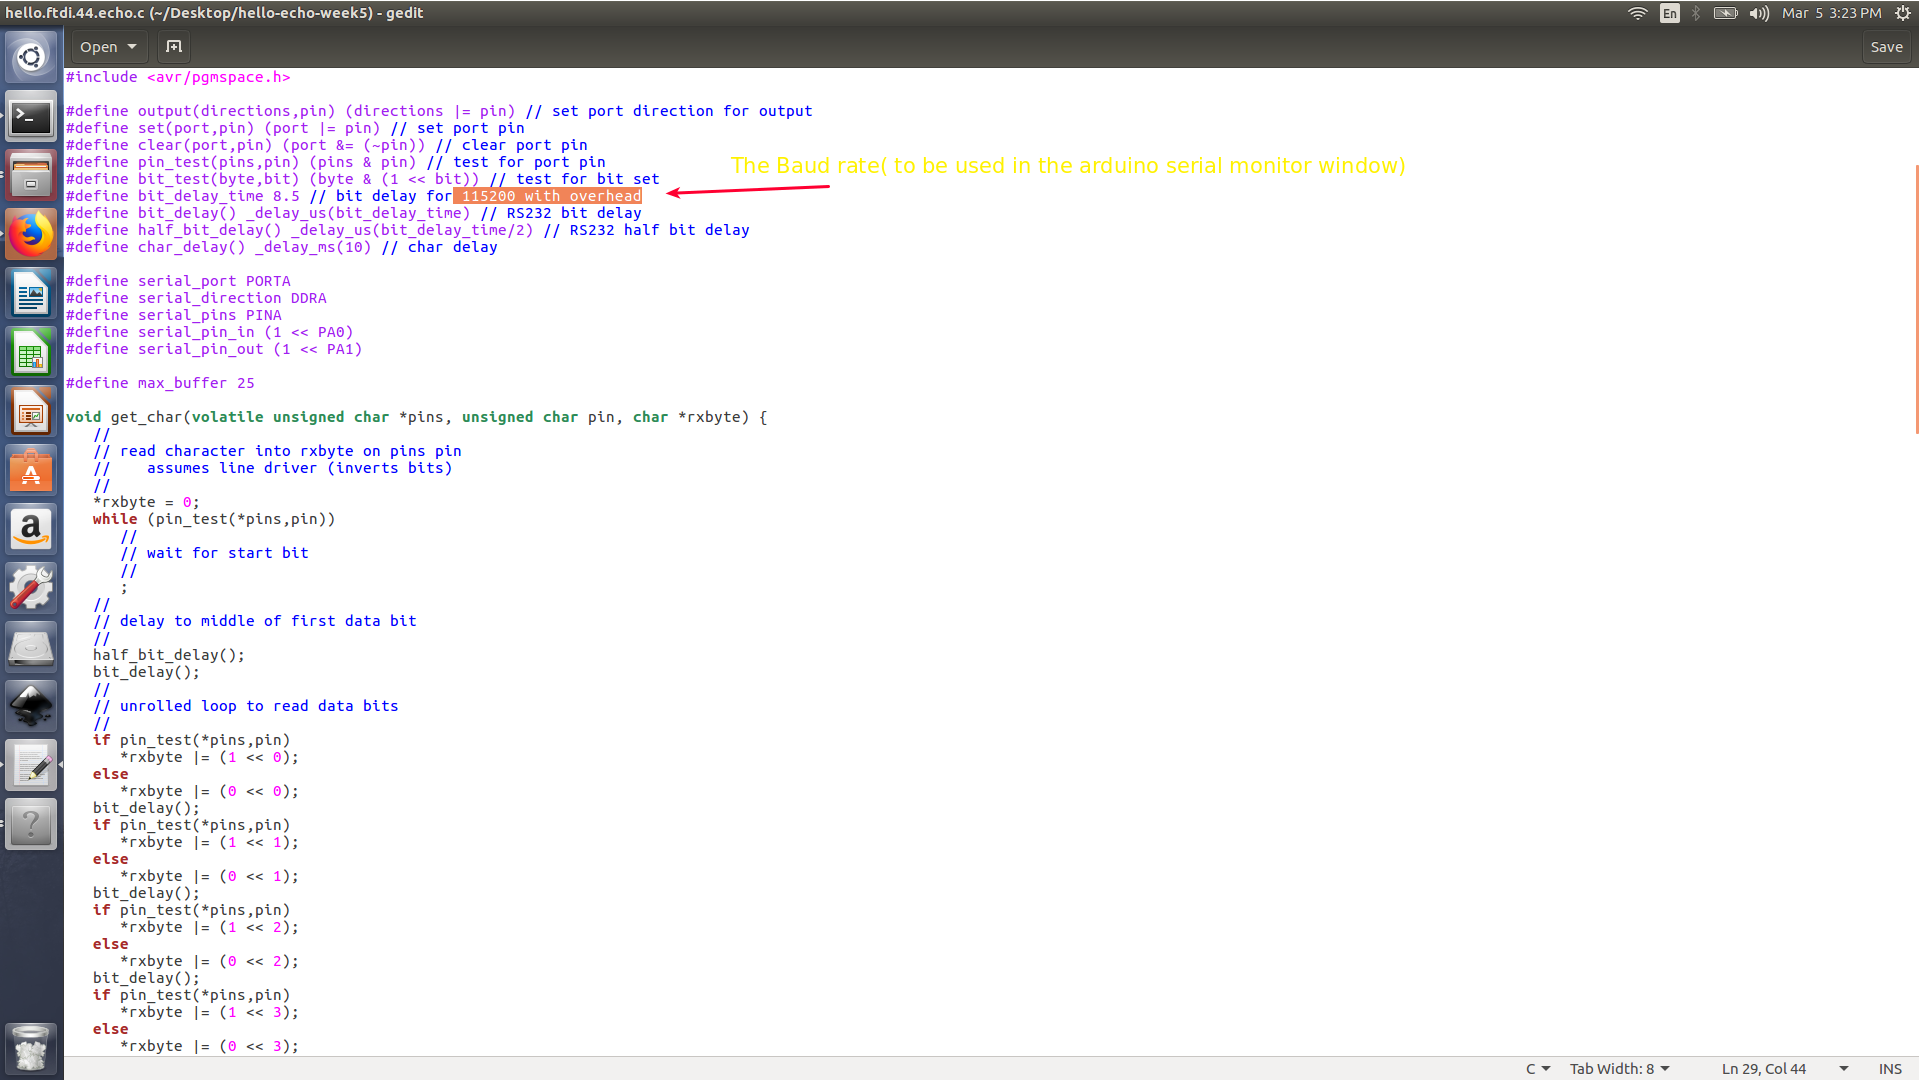This screenshot has height=1080, width=1920.
Task: Open the Wi-Fi network indicator
Action: pyautogui.click(x=1637, y=13)
